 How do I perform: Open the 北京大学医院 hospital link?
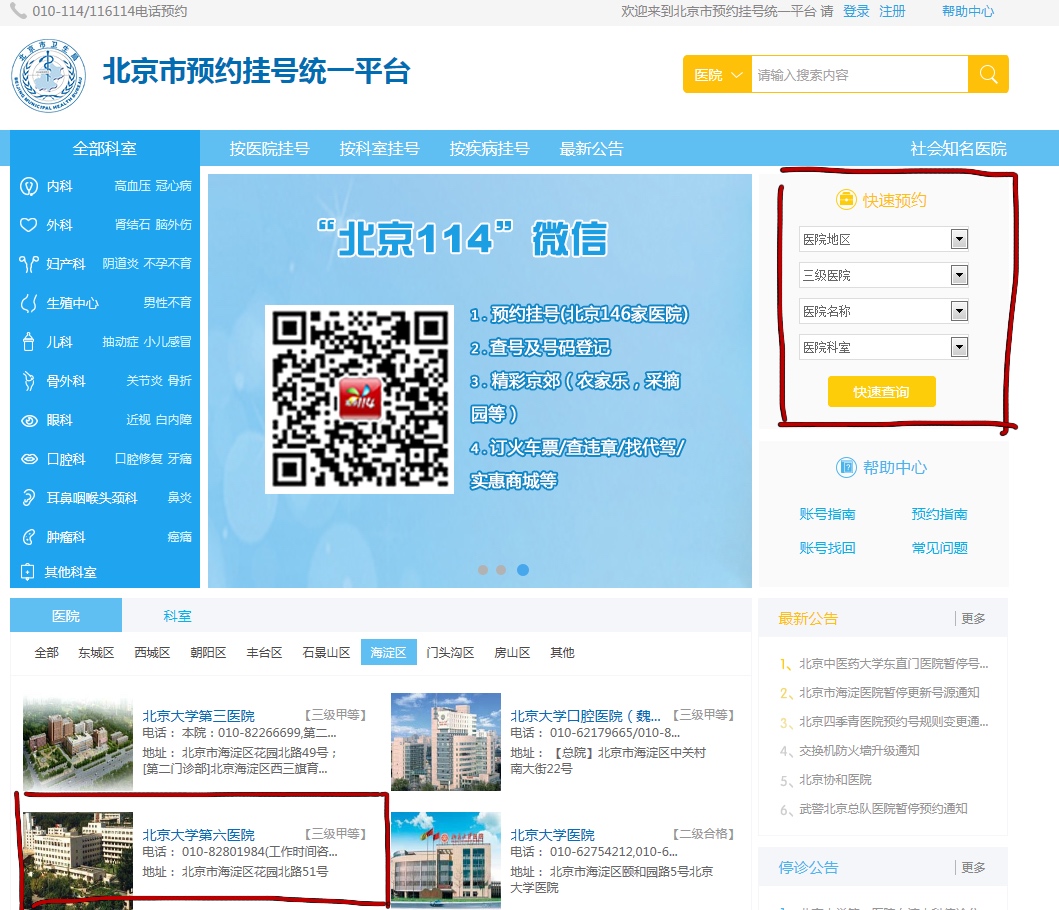[552, 835]
